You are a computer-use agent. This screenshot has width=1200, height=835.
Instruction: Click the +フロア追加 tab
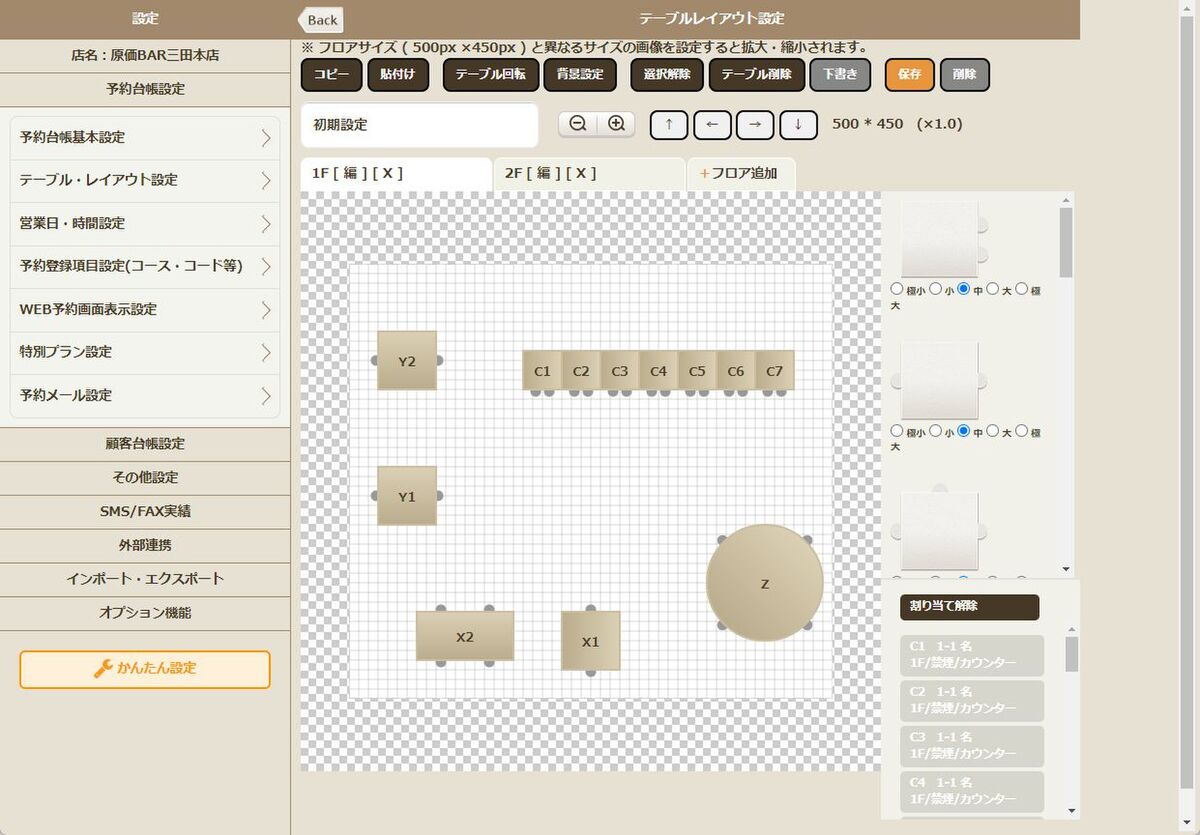click(x=739, y=173)
